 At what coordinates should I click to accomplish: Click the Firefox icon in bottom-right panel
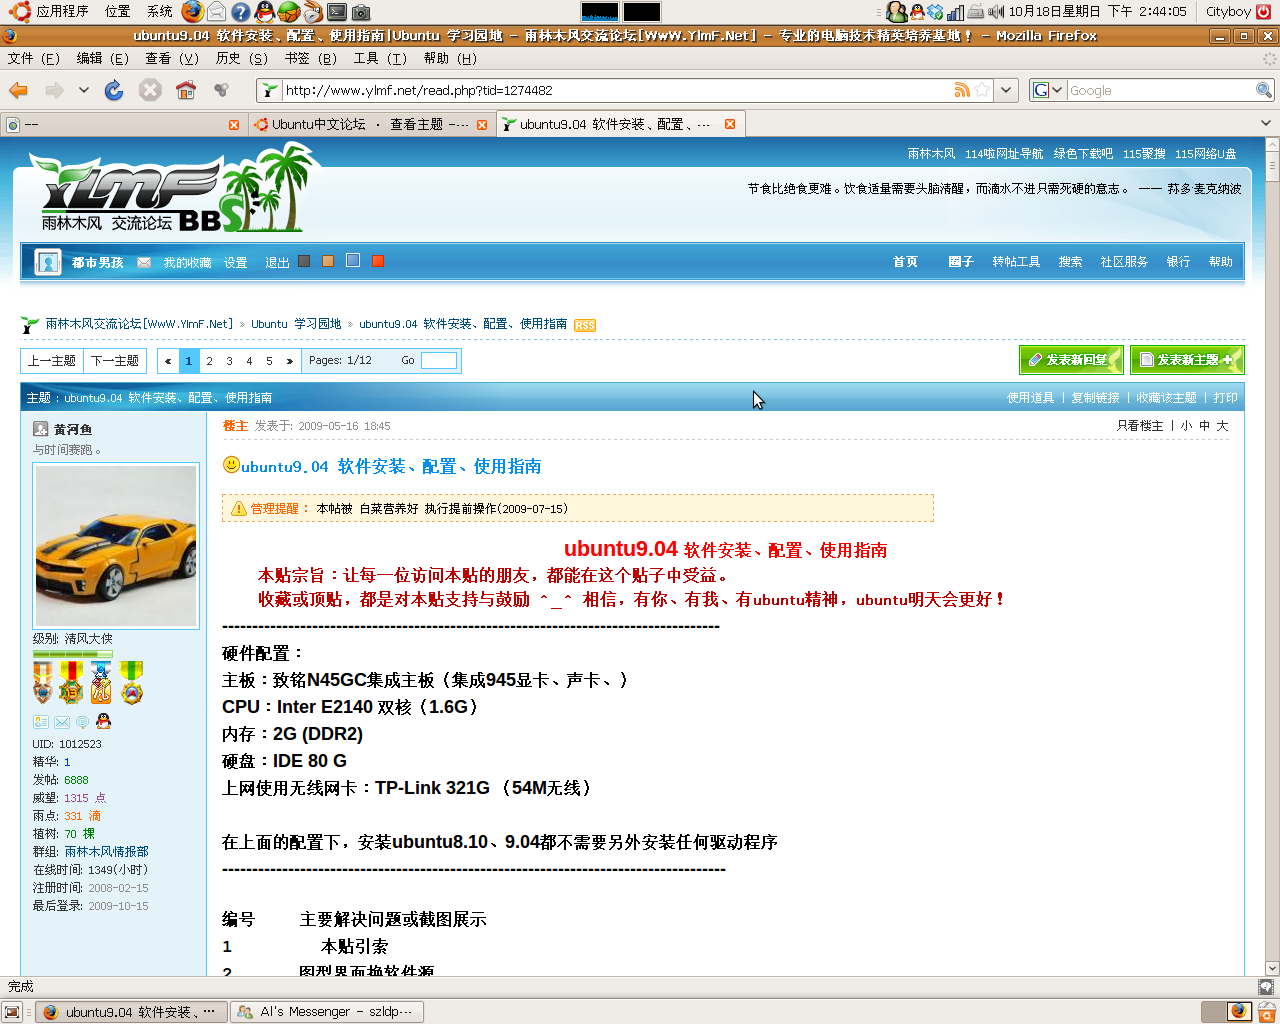1238,1011
